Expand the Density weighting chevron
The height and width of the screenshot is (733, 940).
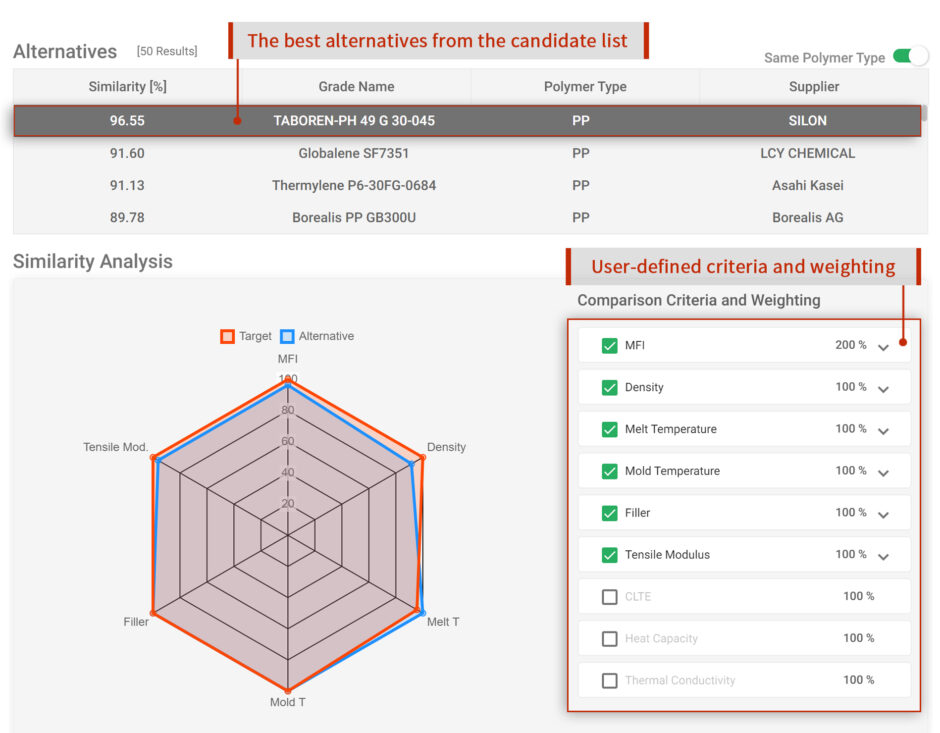point(883,389)
